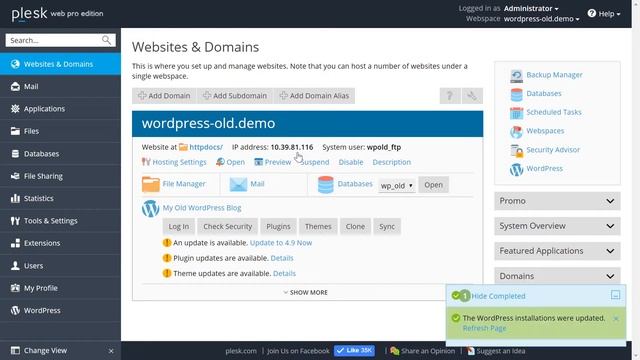Click WordPress logo beside My Old WordPress Blog

[x=150, y=208]
